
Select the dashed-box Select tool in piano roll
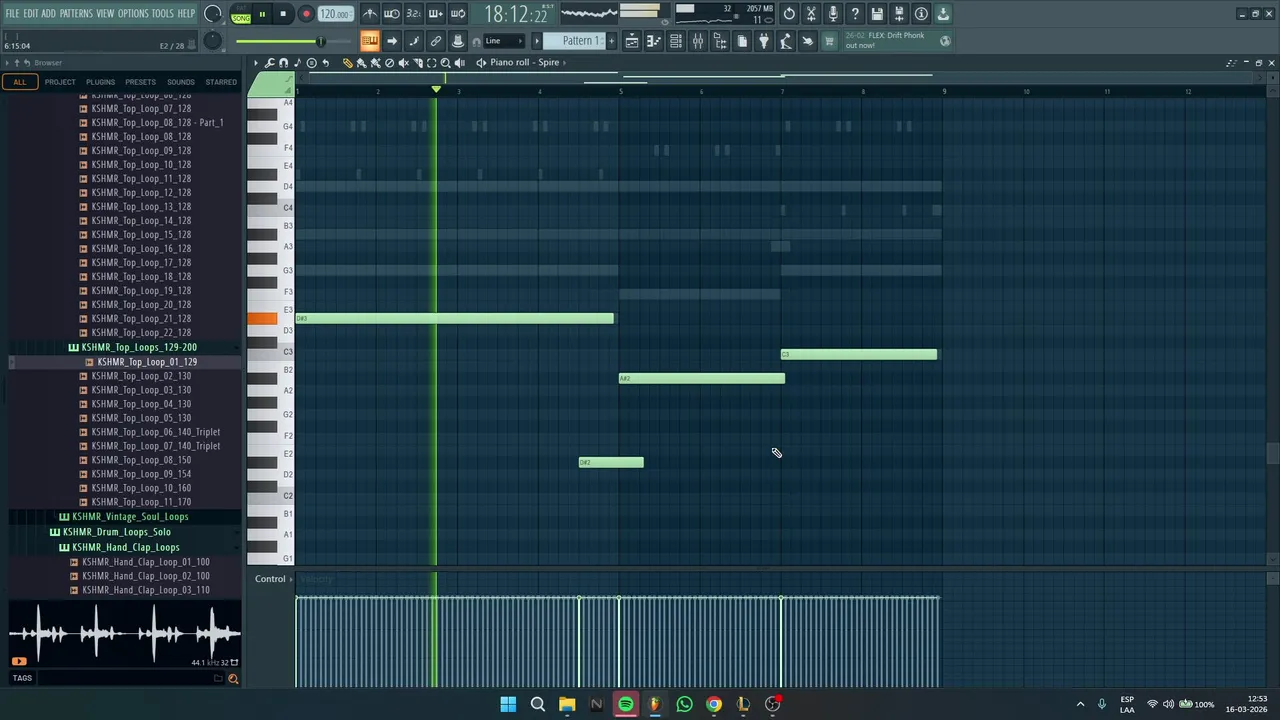point(432,62)
